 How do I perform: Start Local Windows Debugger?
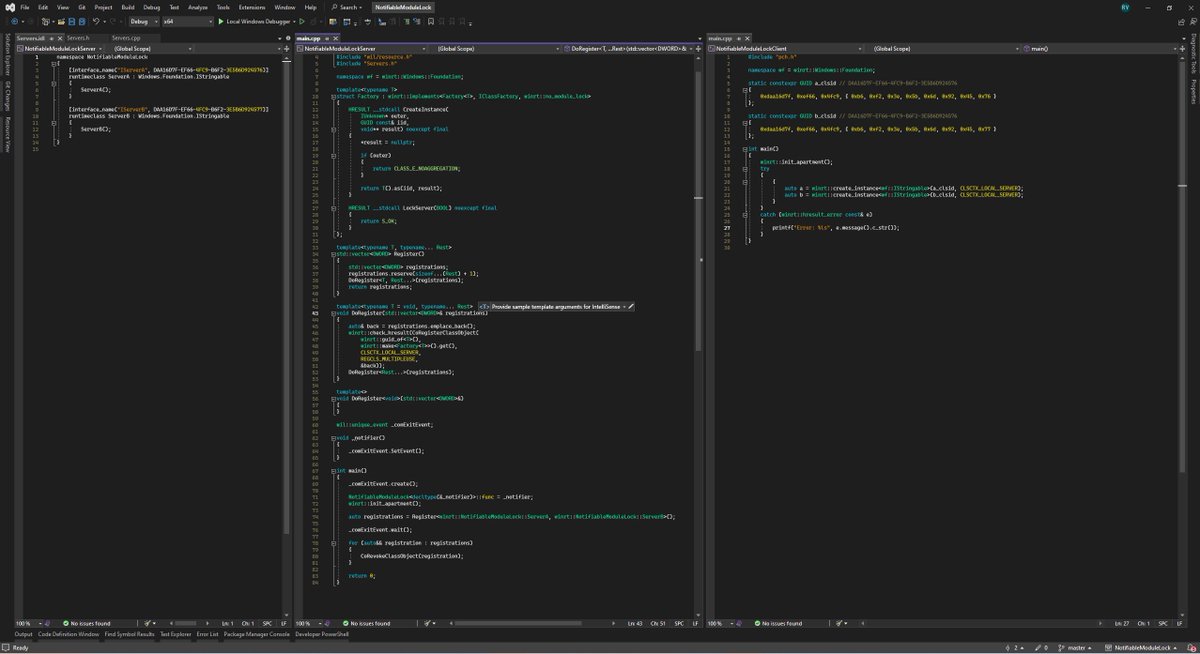(x=256, y=21)
